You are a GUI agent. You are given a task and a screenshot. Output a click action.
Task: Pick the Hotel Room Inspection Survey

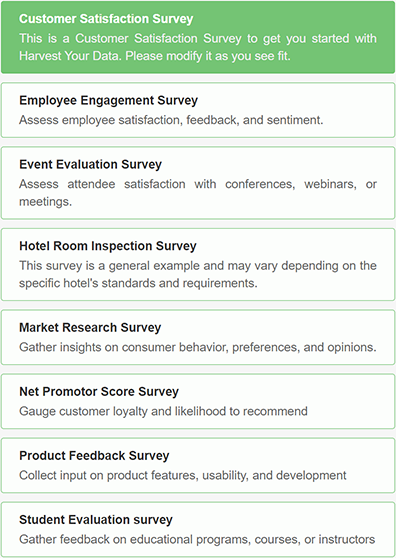(198, 264)
